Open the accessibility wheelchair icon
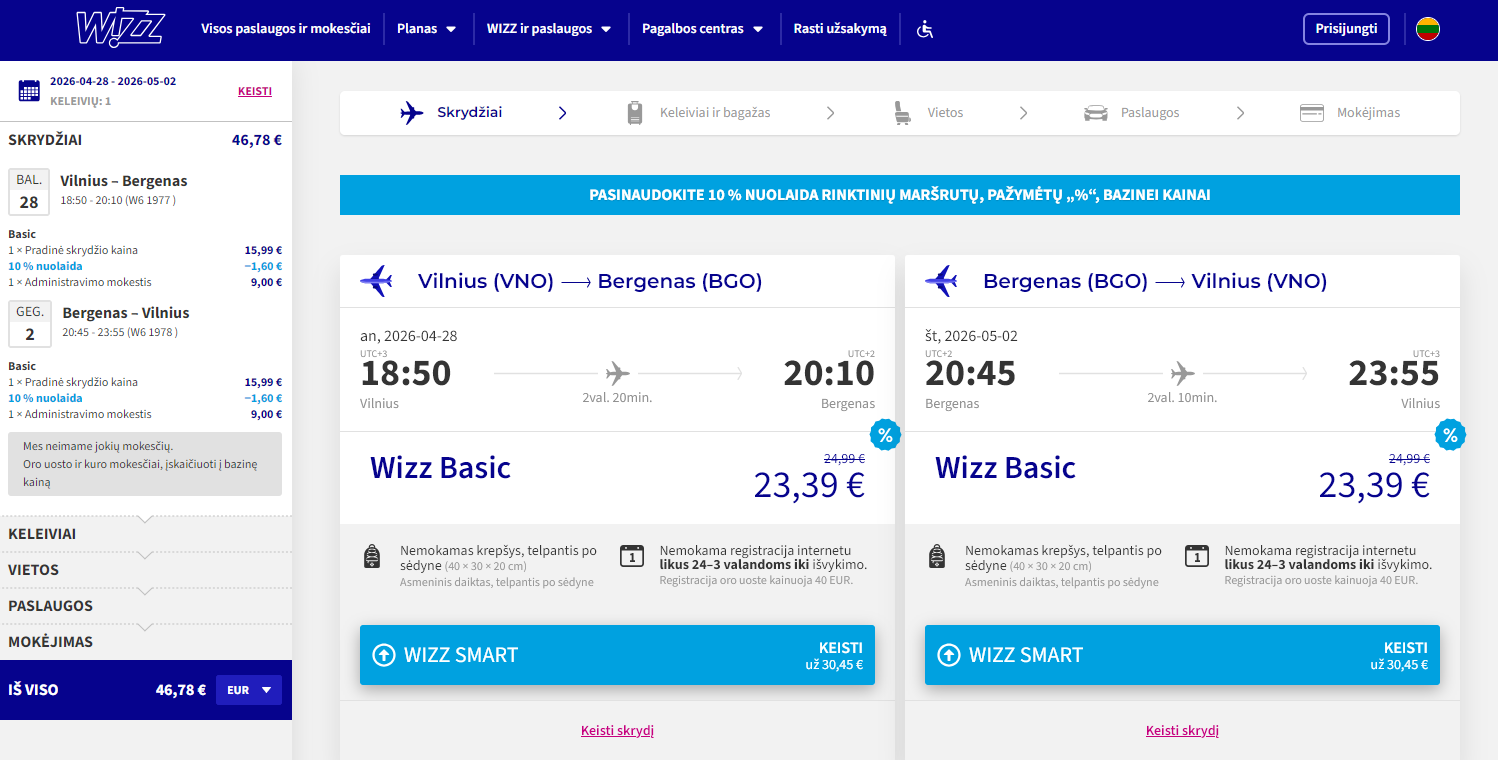Viewport: 1498px width, 760px height. pos(925,29)
